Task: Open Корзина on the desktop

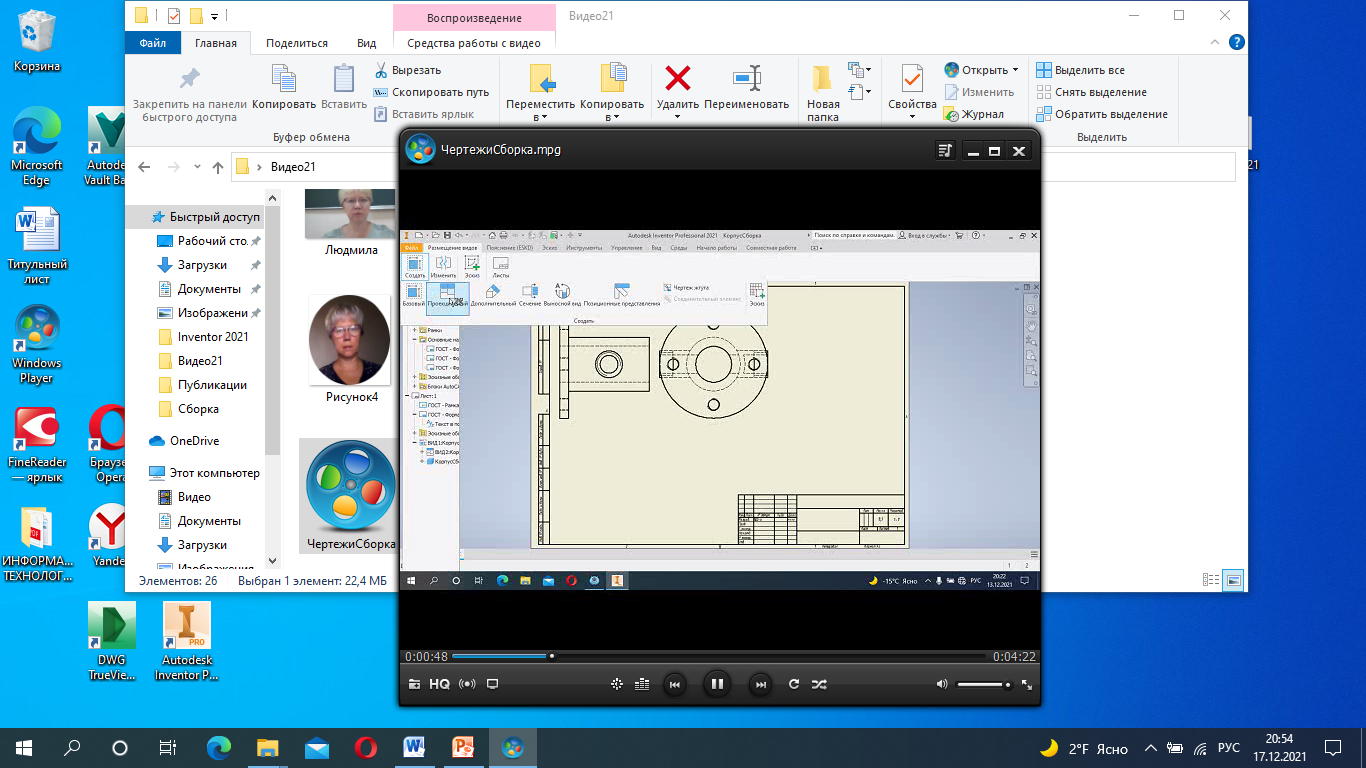Action: pyautogui.click(x=37, y=41)
